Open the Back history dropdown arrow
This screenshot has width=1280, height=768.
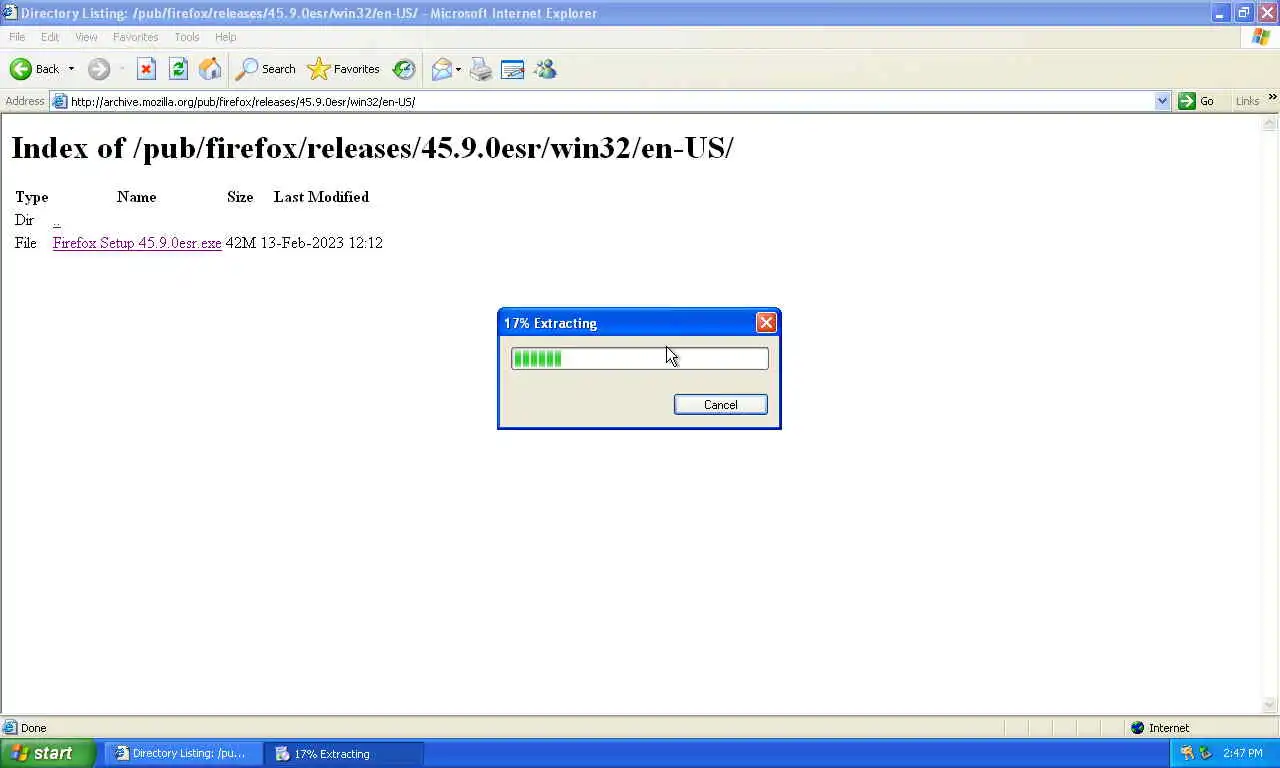point(71,69)
